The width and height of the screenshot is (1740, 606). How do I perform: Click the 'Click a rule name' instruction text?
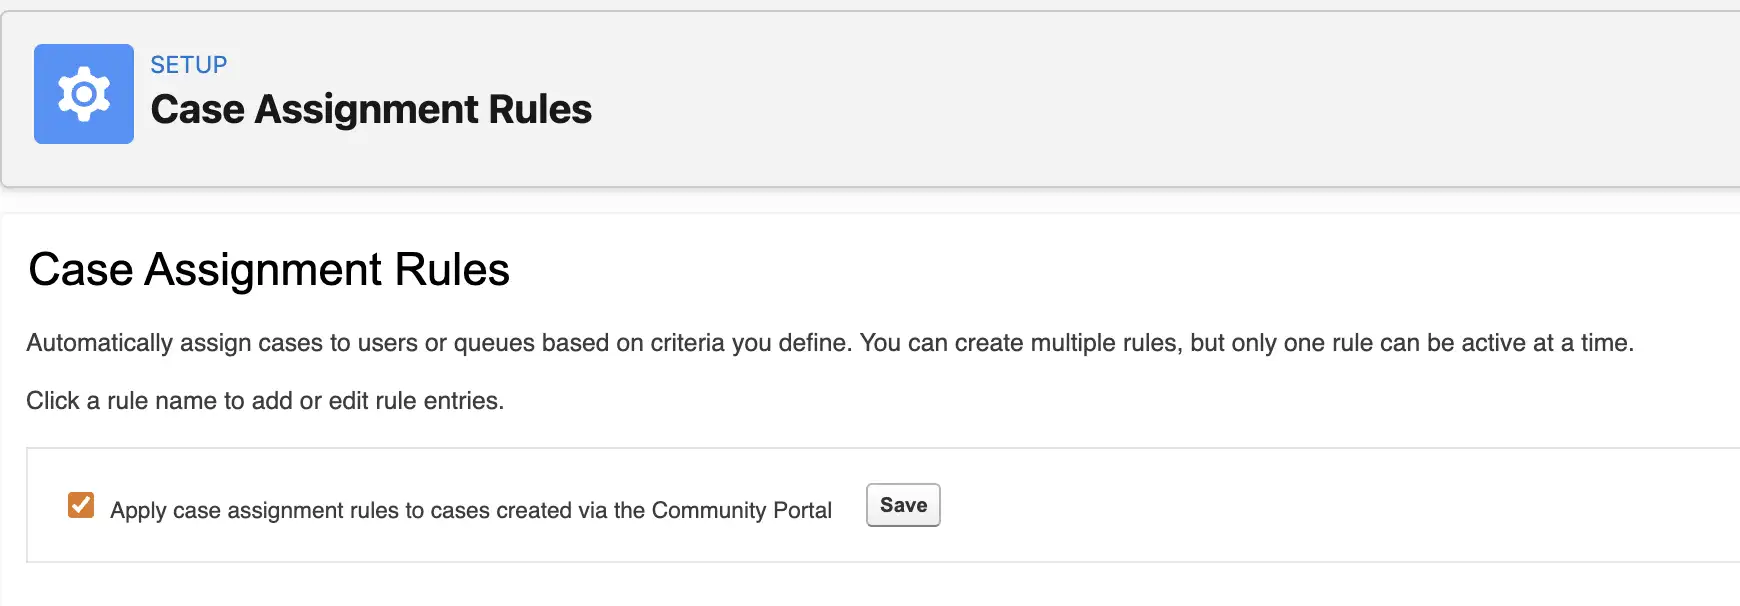265,401
